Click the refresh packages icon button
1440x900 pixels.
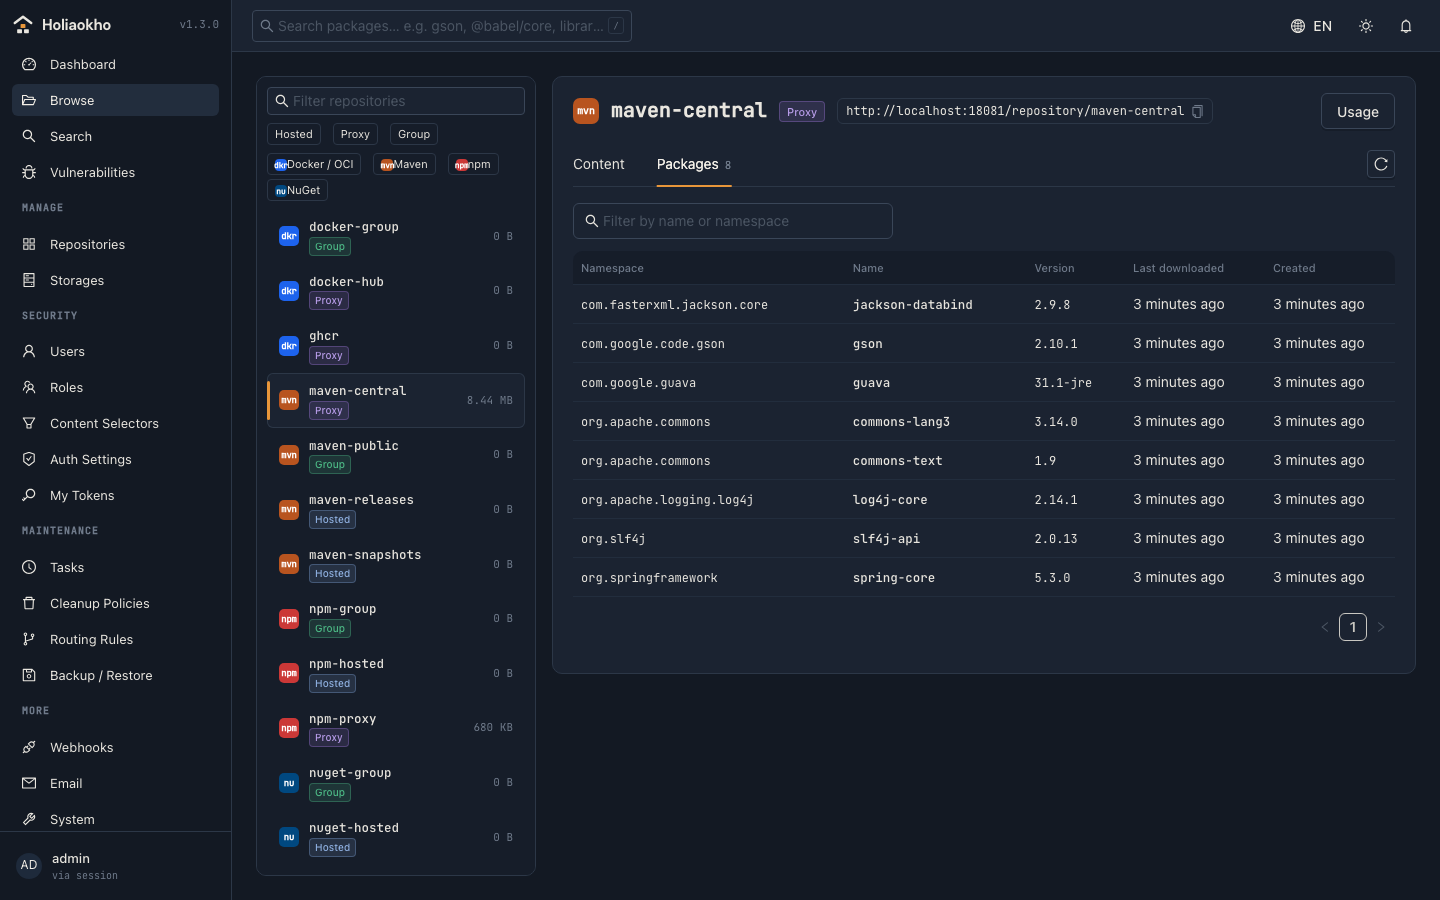coord(1381,164)
